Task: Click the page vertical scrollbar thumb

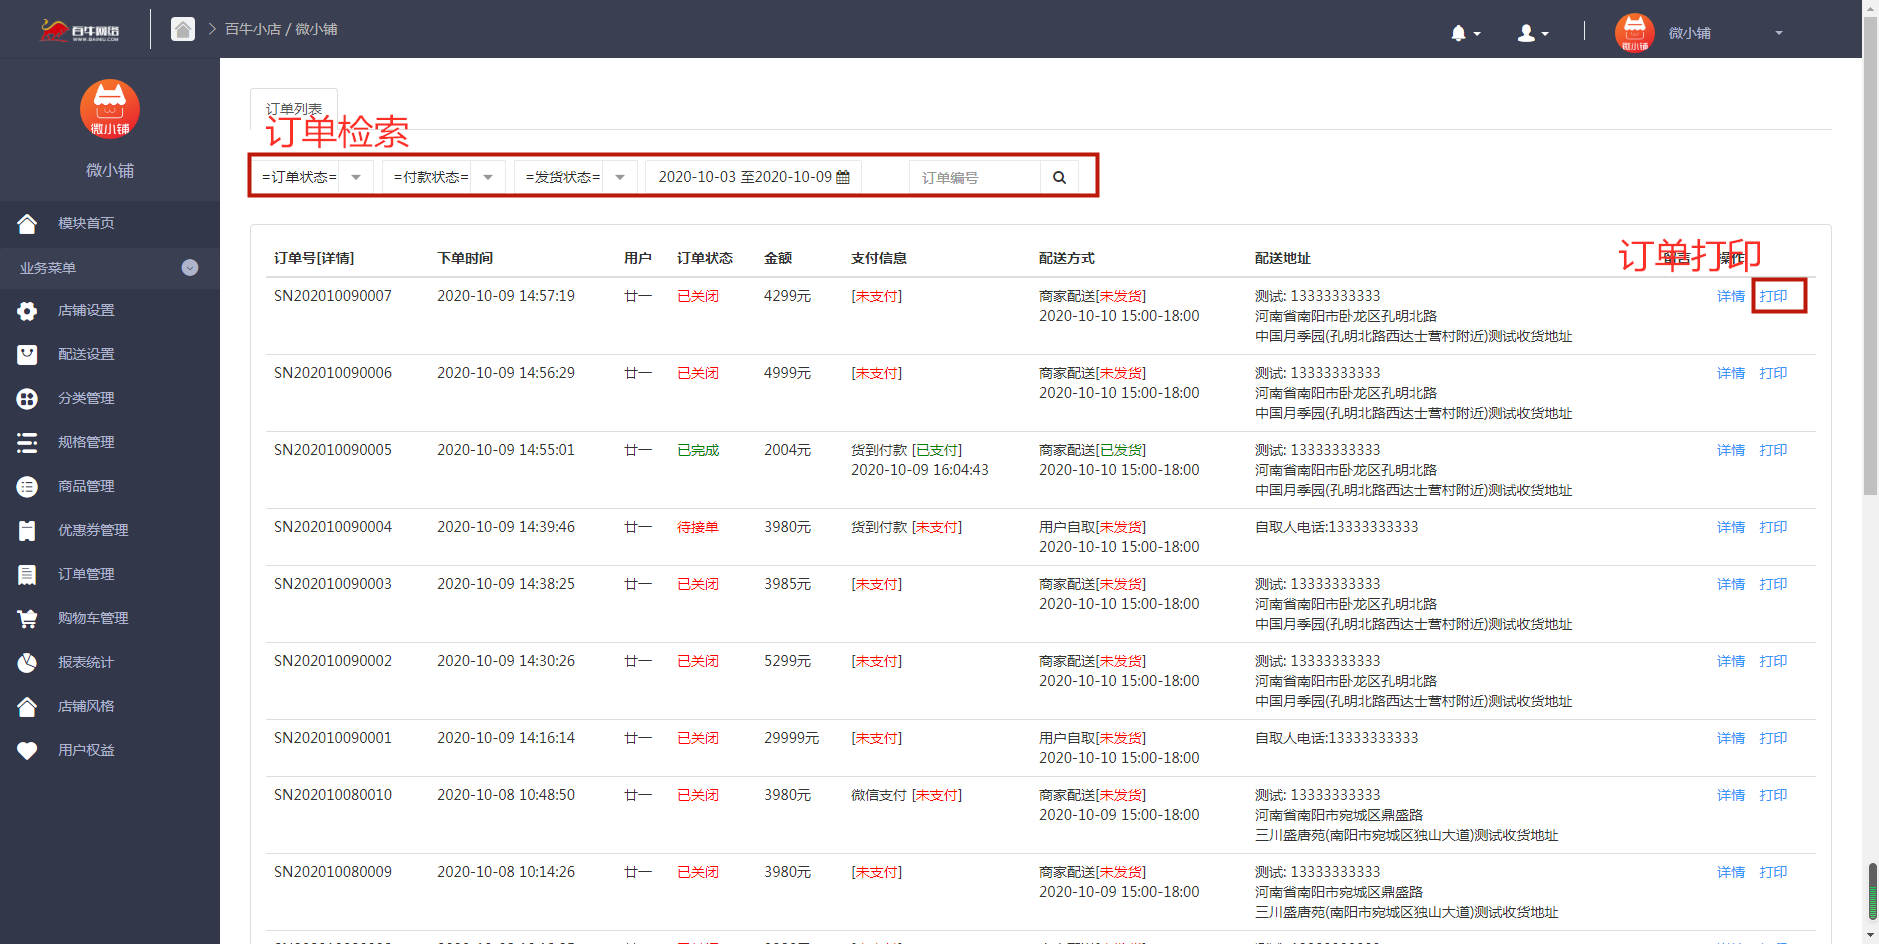Action: coord(1870,256)
